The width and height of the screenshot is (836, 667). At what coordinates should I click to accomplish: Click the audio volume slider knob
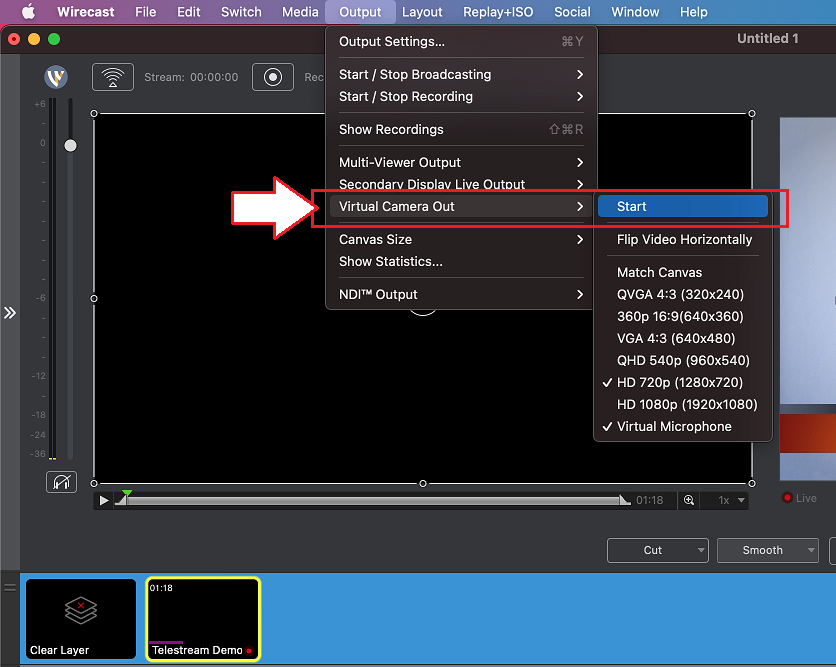(x=70, y=145)
